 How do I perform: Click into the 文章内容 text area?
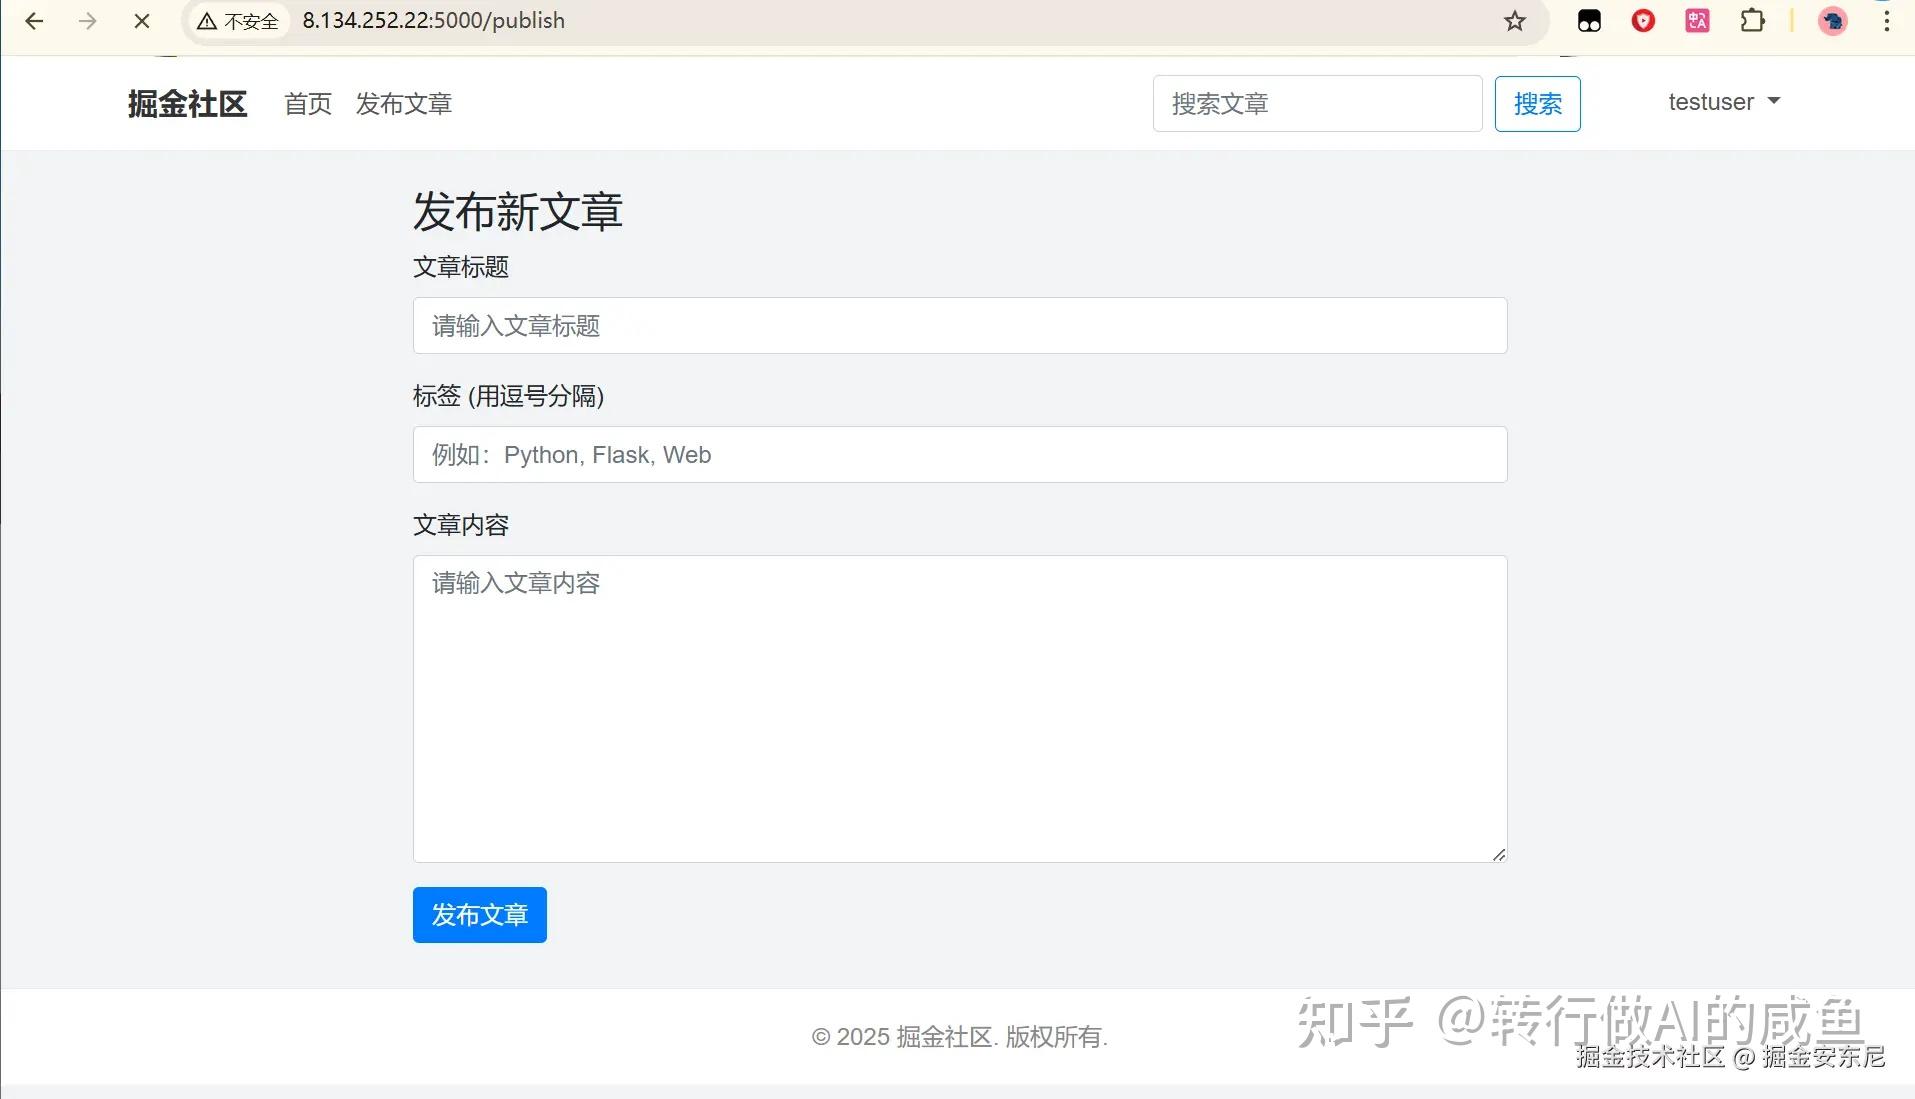(x=960, y=709)
